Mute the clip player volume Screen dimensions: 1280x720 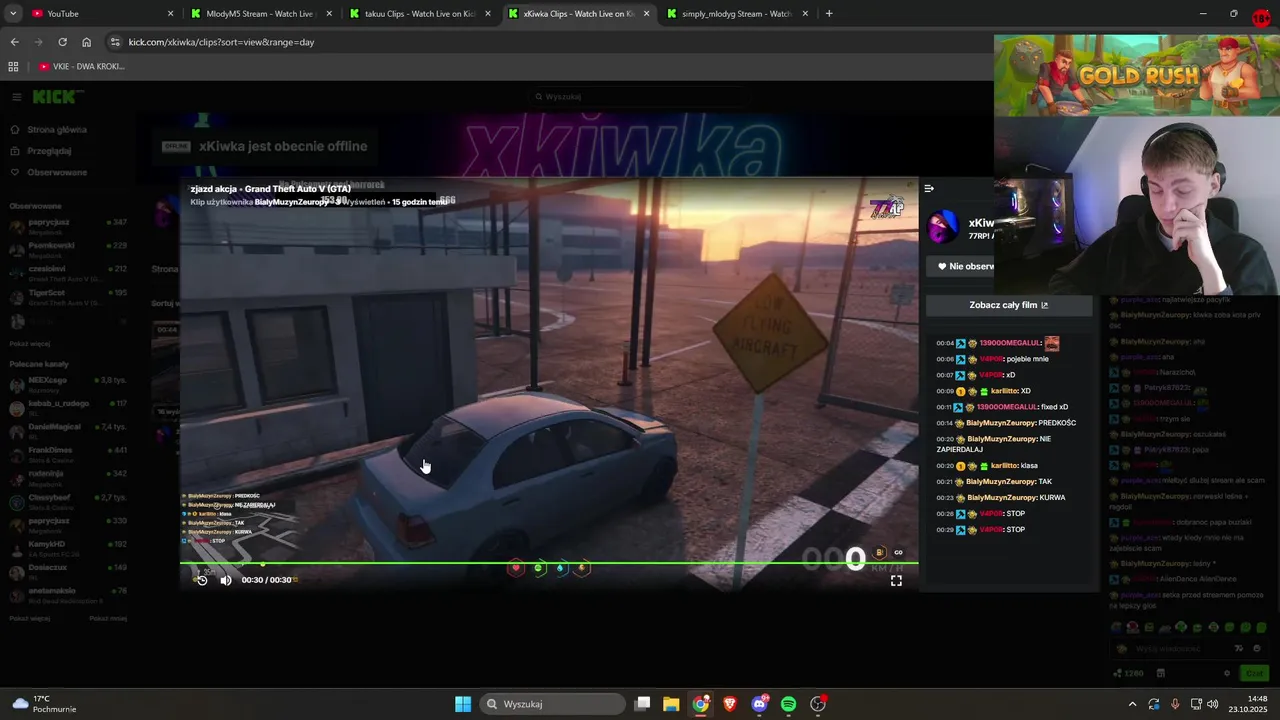click(x=226, y=580)
